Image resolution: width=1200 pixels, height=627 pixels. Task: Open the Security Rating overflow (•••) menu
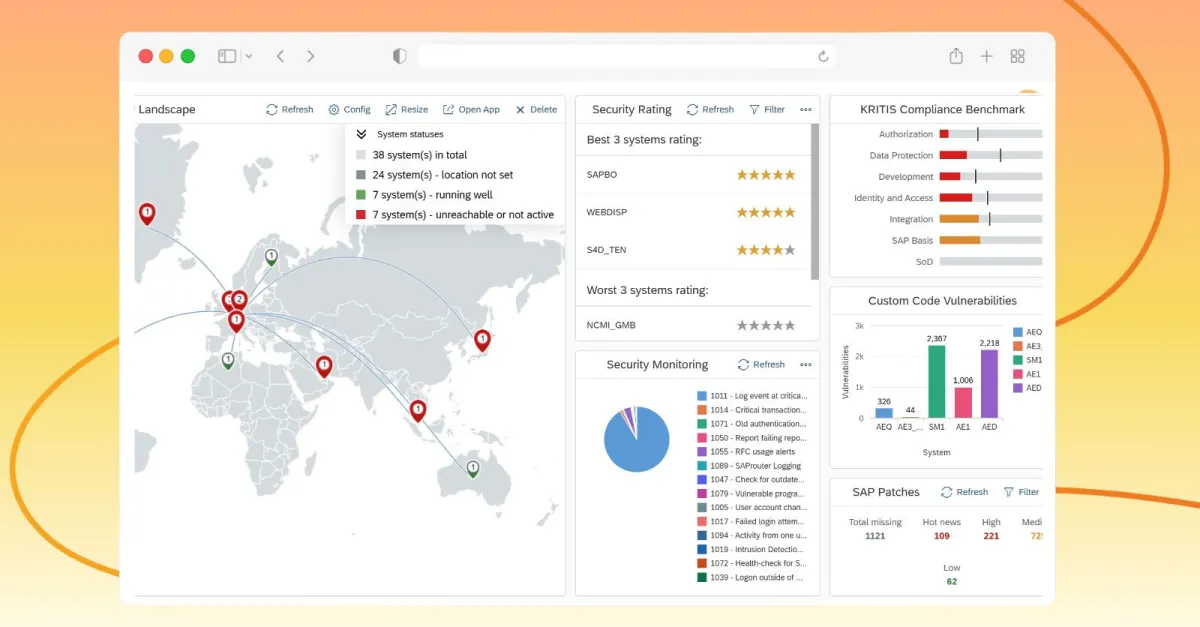pos(806,110)
